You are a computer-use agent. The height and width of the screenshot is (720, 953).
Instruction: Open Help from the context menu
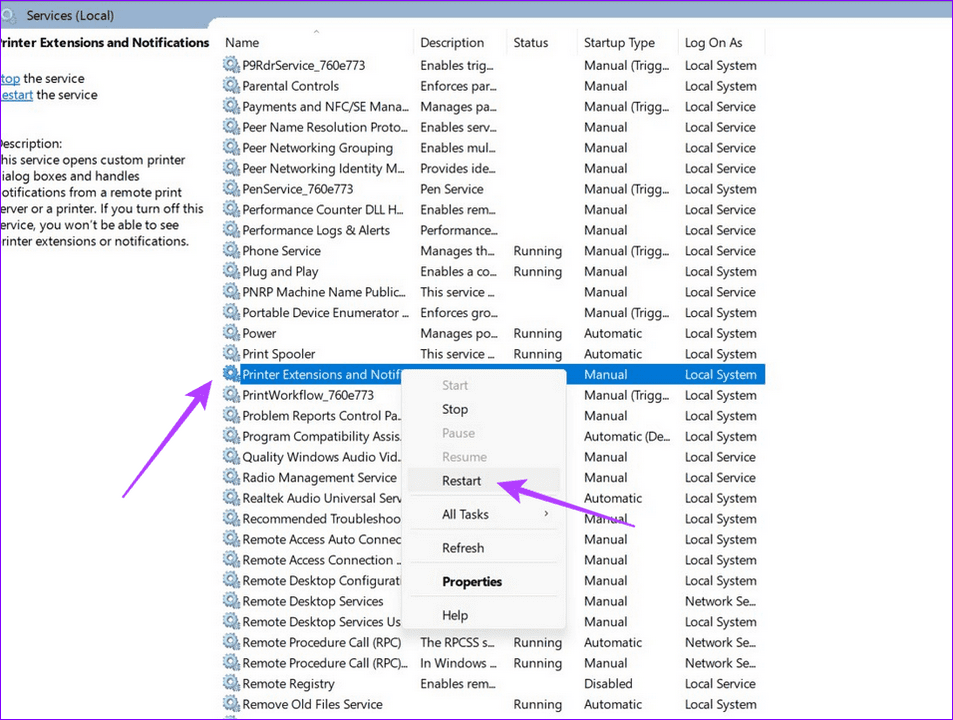coord(455,616)
